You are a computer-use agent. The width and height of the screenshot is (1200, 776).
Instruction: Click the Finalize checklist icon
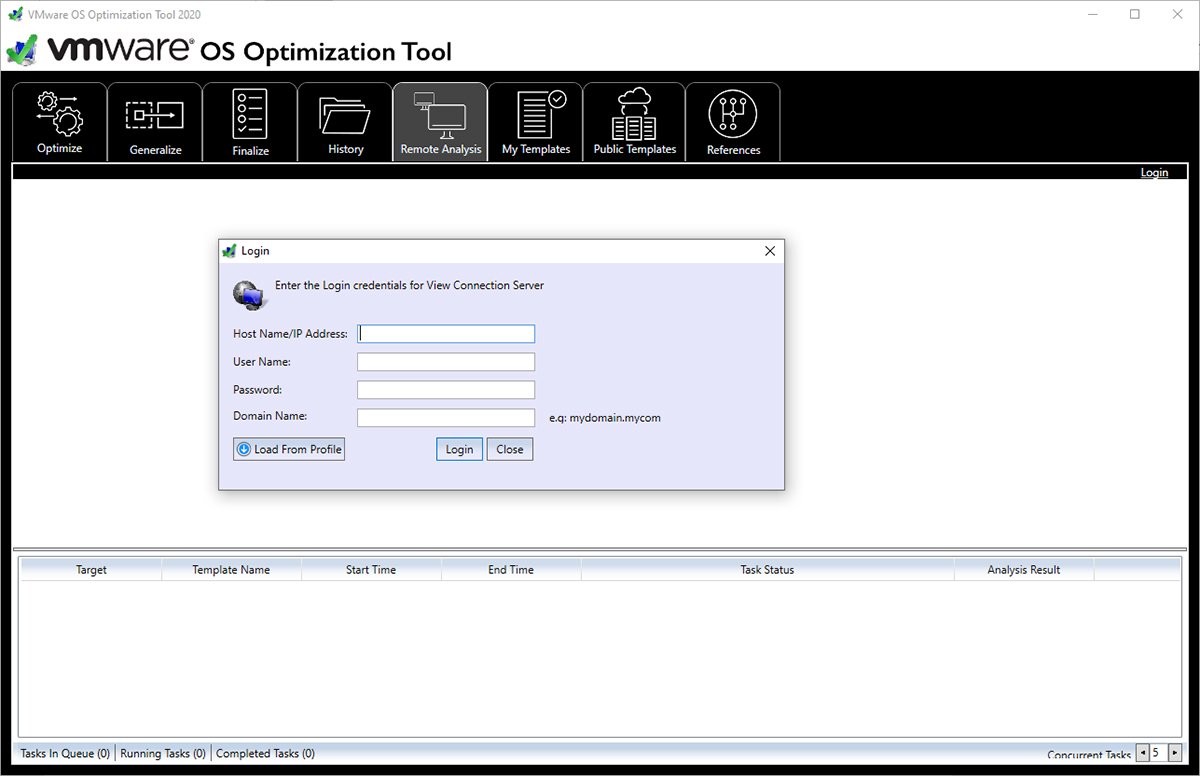click(248, 115)
